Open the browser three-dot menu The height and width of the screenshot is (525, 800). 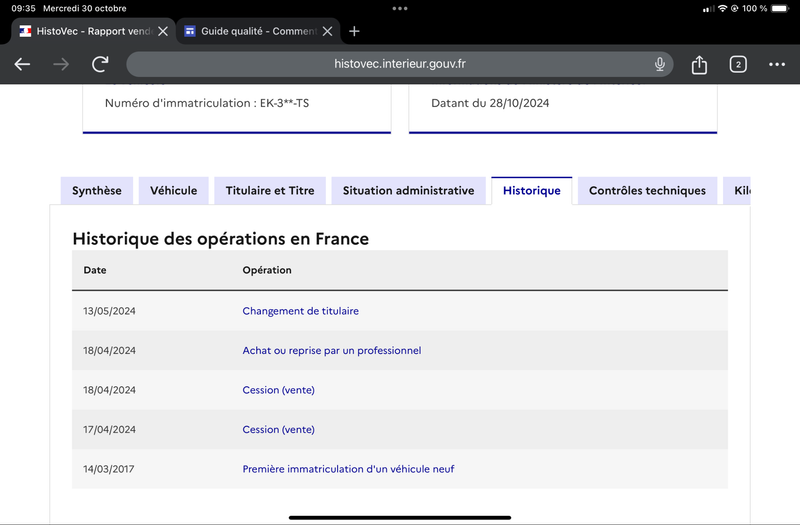[777, 64]
